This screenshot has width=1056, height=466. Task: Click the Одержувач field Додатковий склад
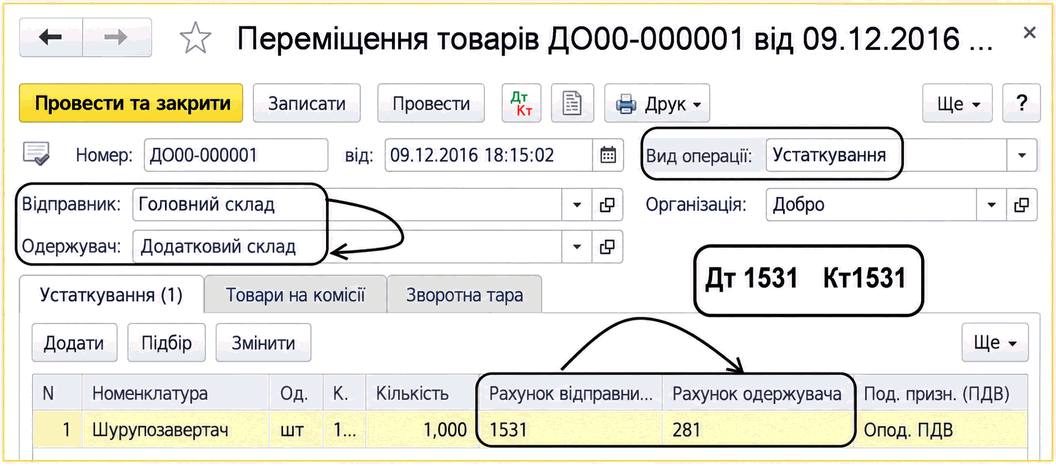pos(348,246)
